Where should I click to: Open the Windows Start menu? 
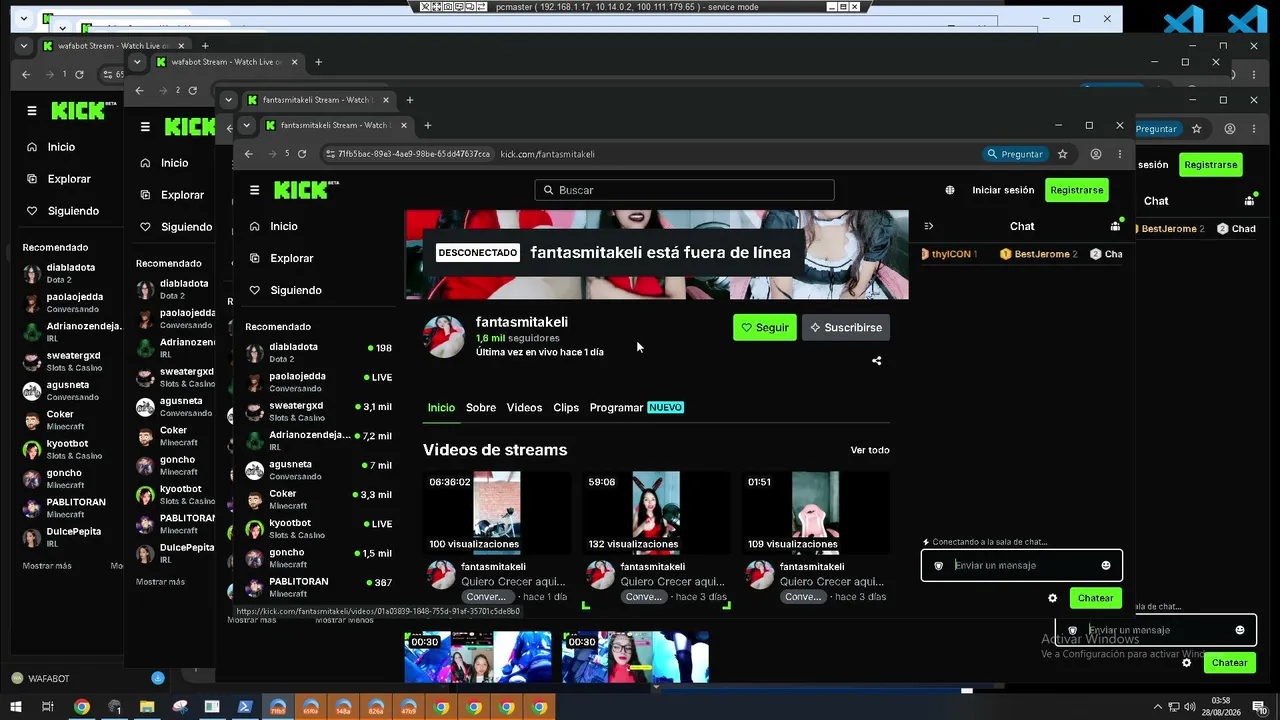pyautogui.click(x=15, y=707)
